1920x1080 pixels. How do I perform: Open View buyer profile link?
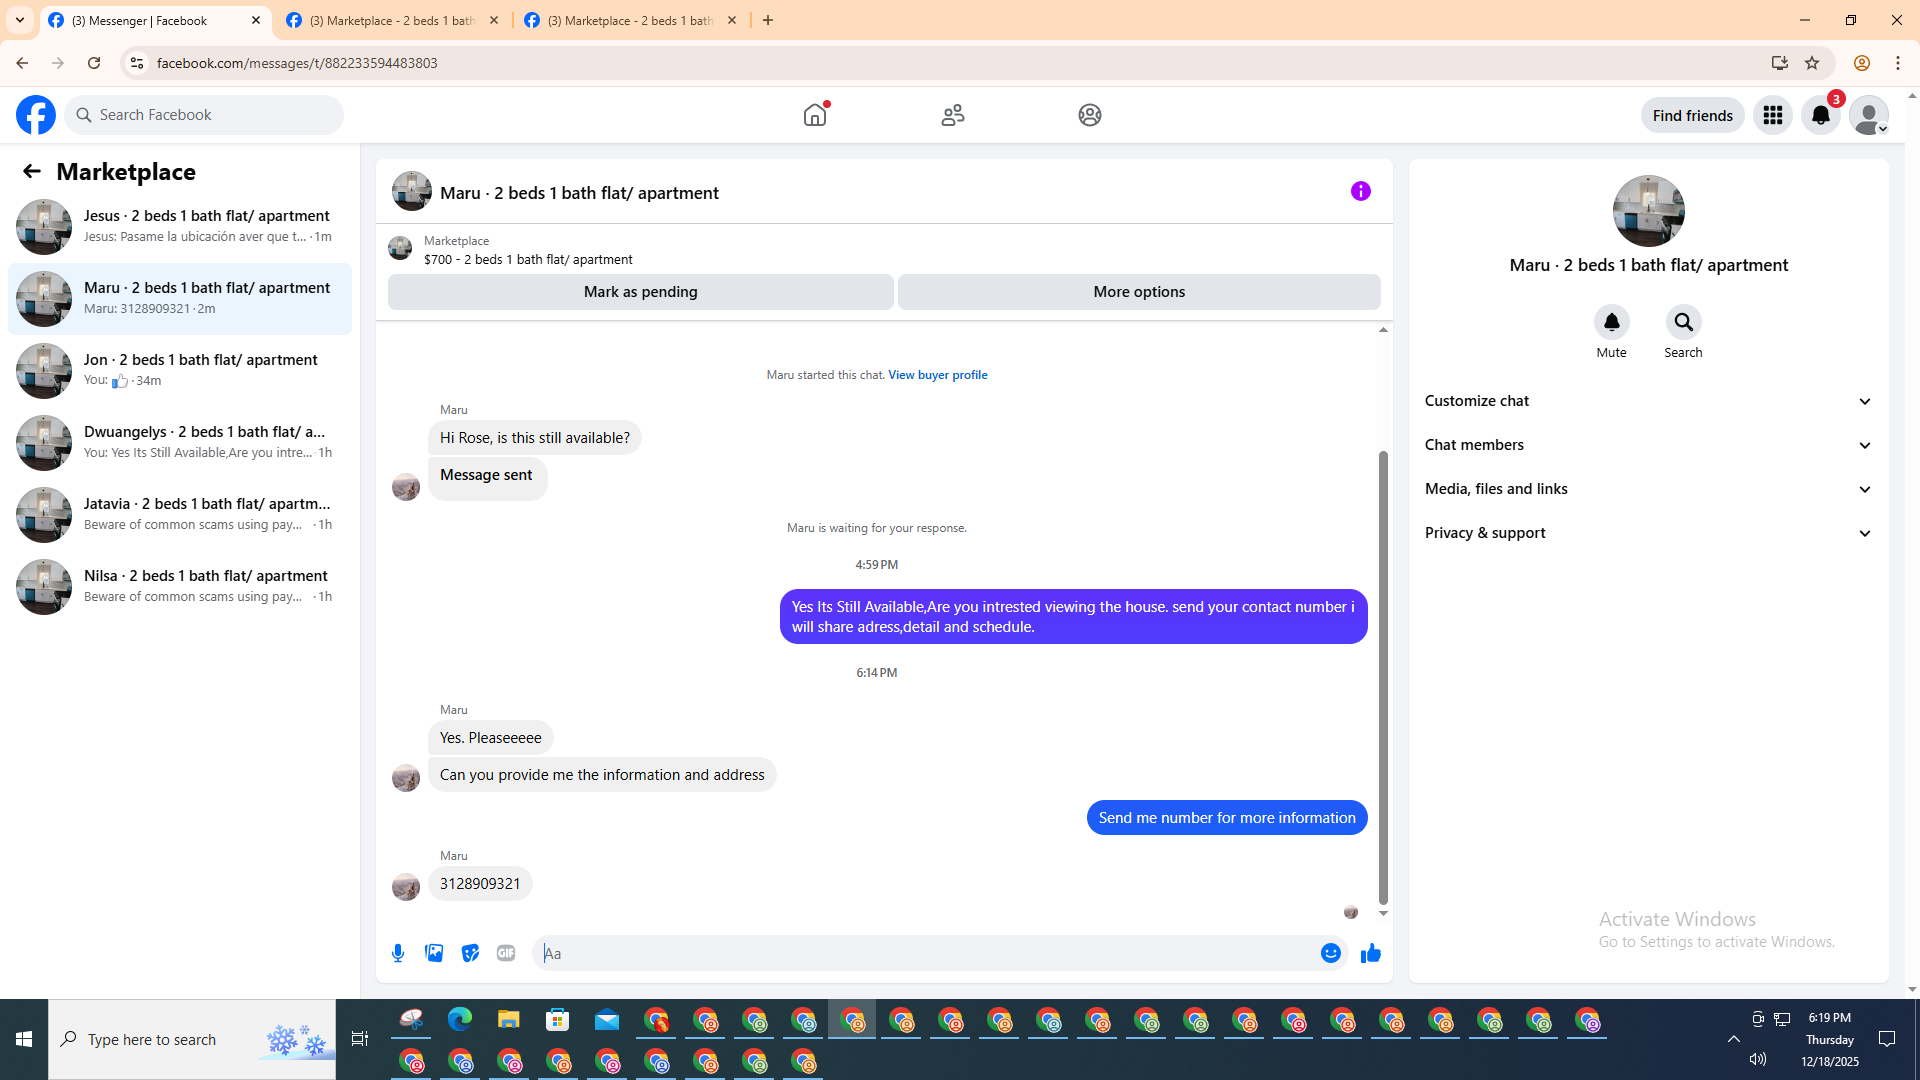click(938, 375)
